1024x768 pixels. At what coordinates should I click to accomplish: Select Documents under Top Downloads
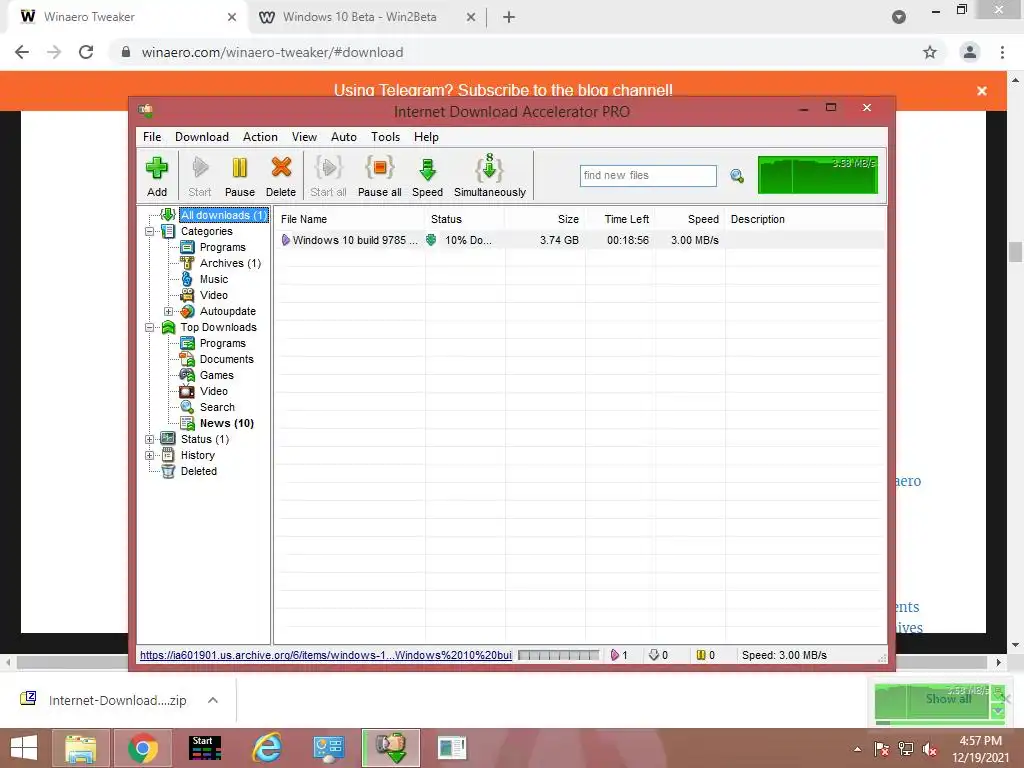(226, 359)
